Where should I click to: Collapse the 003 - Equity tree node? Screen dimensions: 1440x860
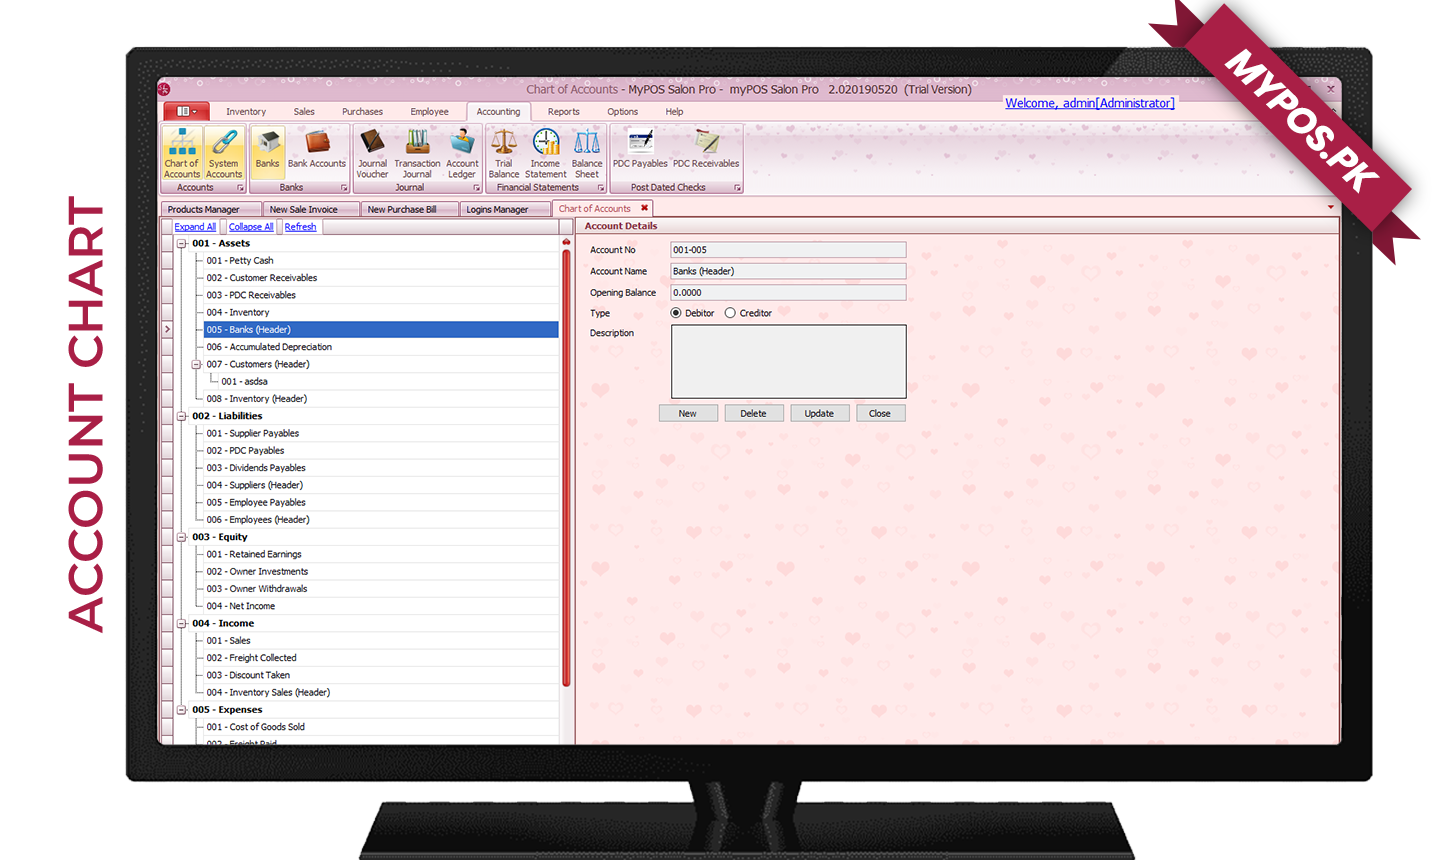tap(182, 538)
